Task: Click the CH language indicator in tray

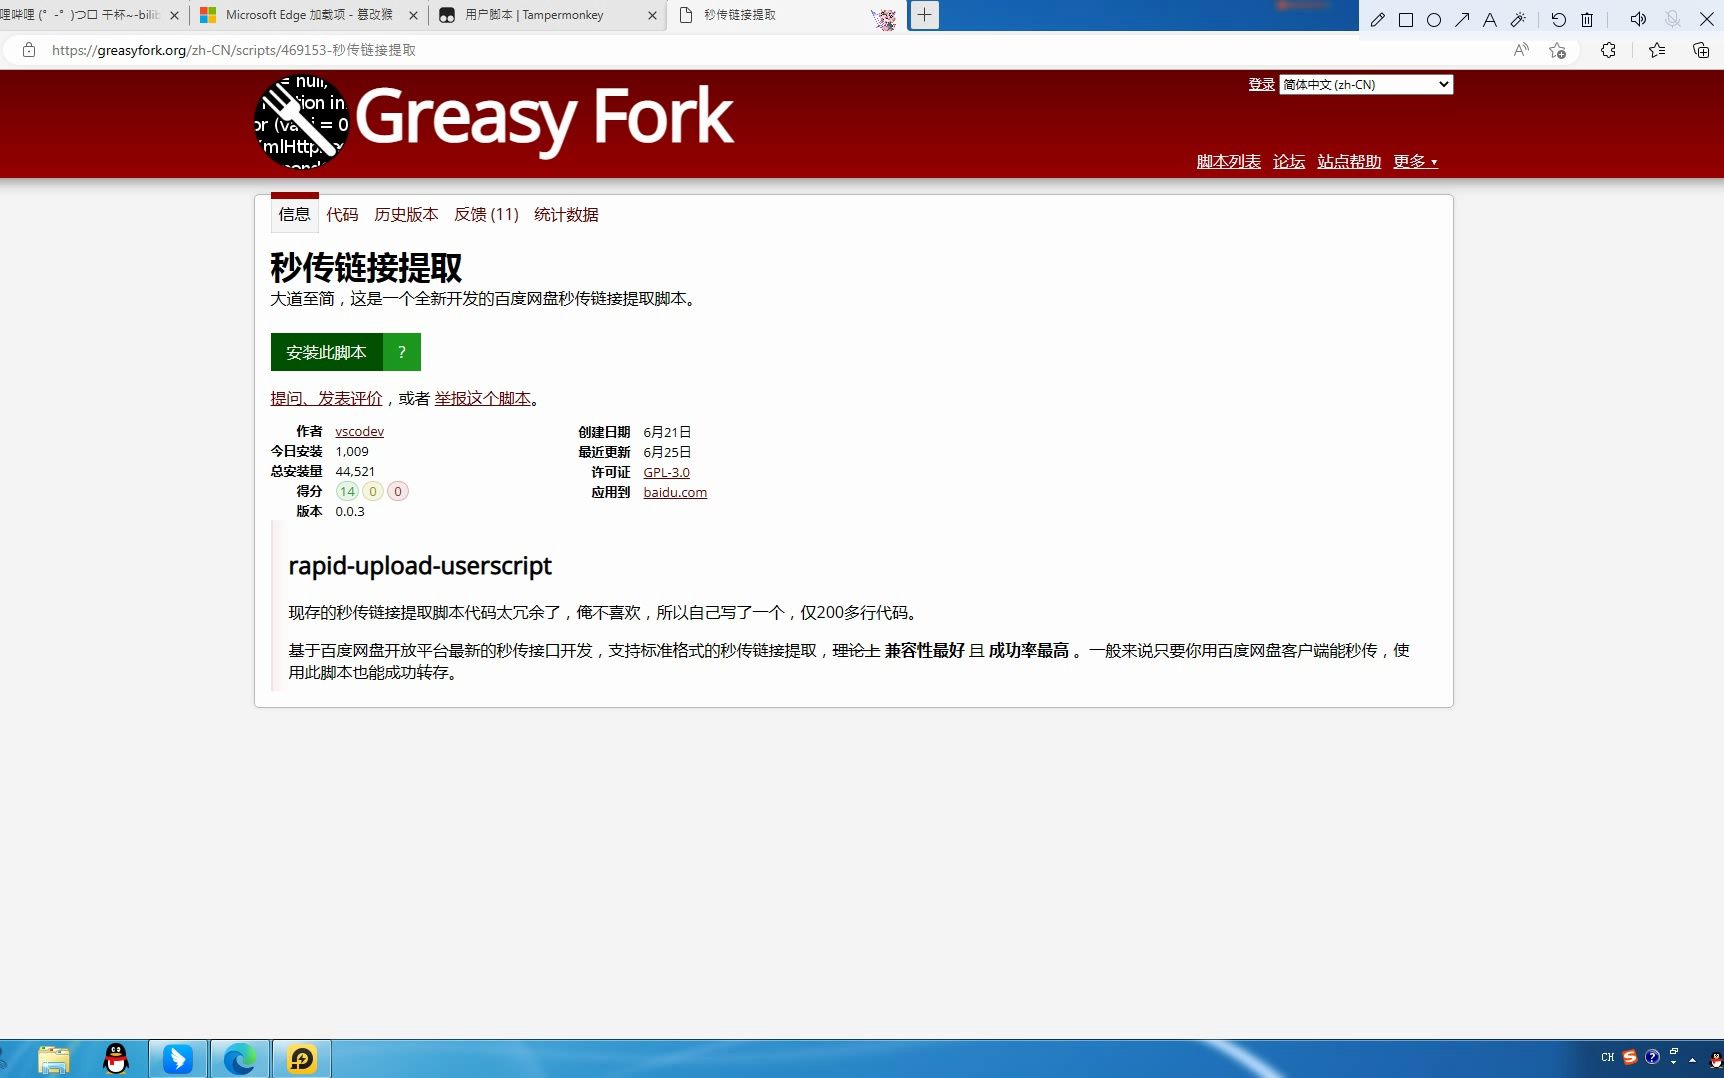Action: (x=1608, y=1057)
